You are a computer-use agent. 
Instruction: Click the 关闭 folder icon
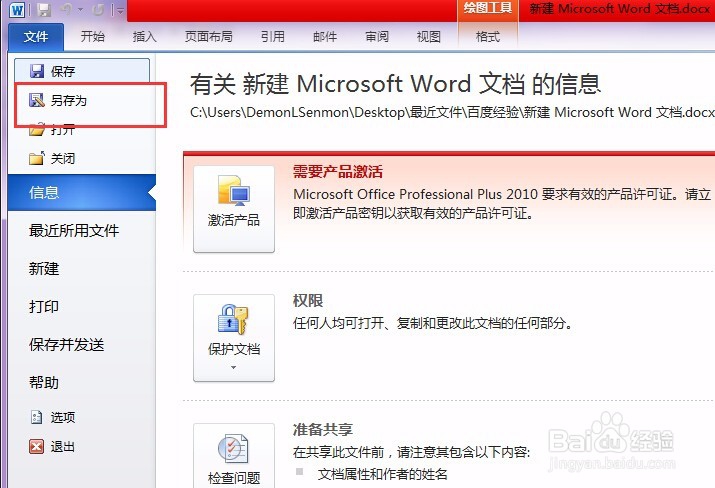pyautogui.click(x=37, y=158)
